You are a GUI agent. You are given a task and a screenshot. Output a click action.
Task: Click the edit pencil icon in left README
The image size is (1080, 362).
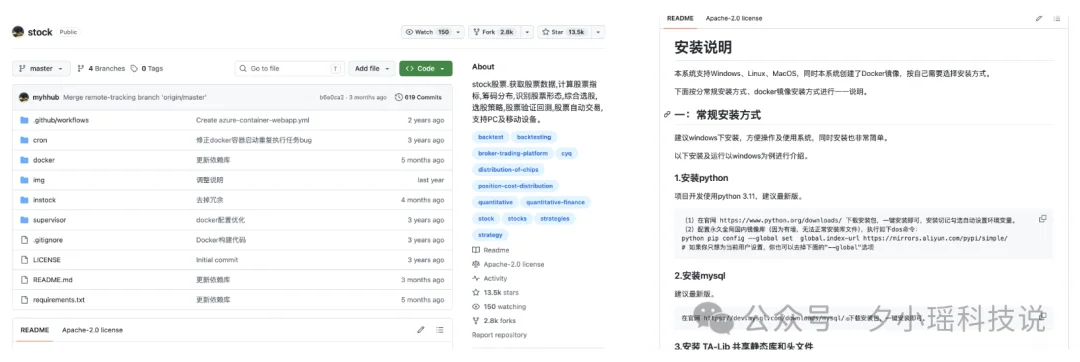point(421,330)
